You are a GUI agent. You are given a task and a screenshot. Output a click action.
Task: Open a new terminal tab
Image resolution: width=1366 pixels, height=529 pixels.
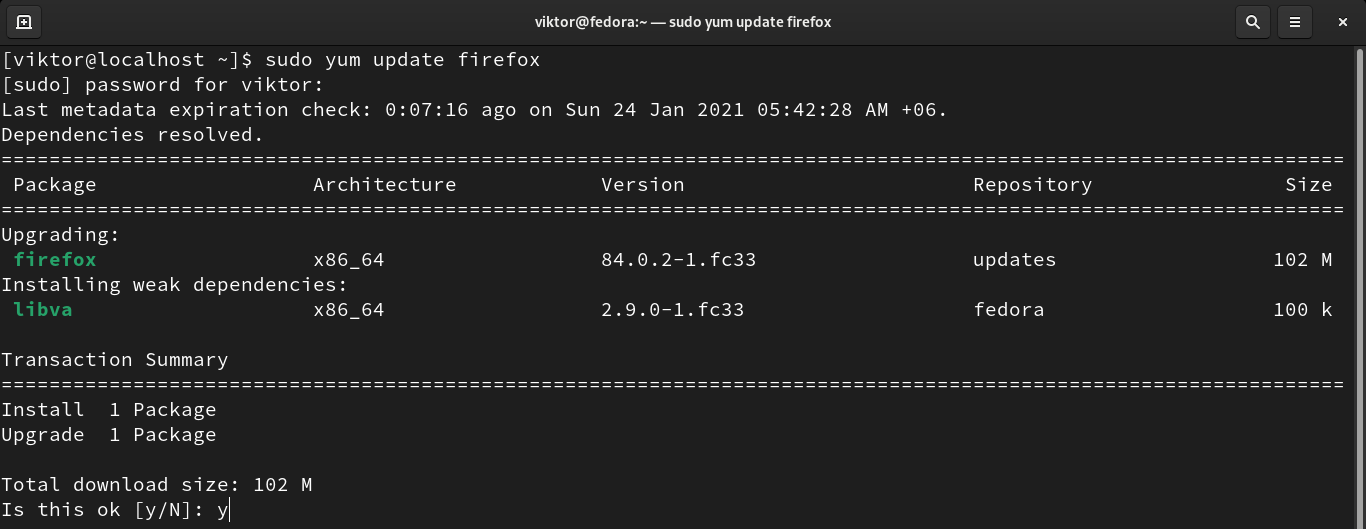pyautogui.click(x=24, y=21)
